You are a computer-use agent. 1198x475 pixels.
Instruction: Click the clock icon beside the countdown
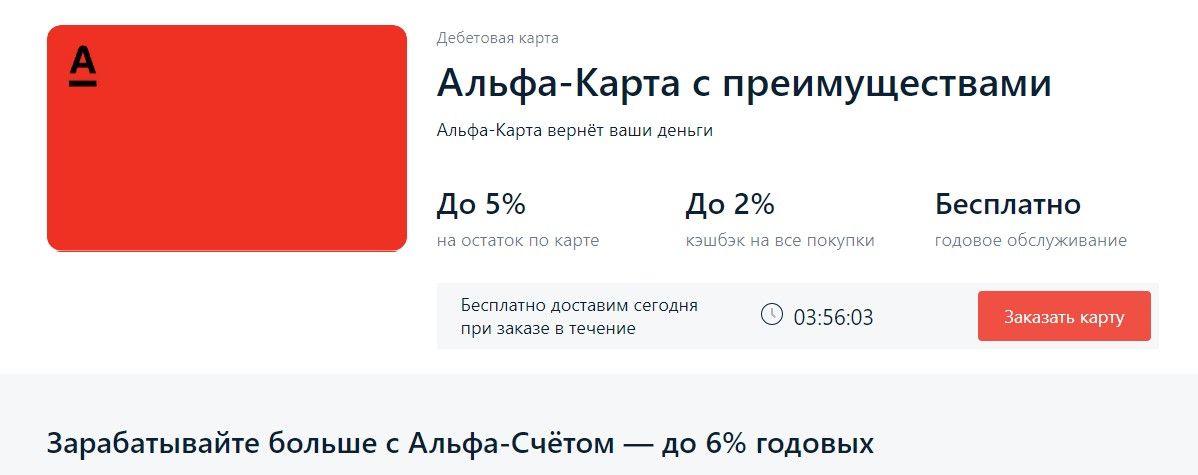coord(771,315)
